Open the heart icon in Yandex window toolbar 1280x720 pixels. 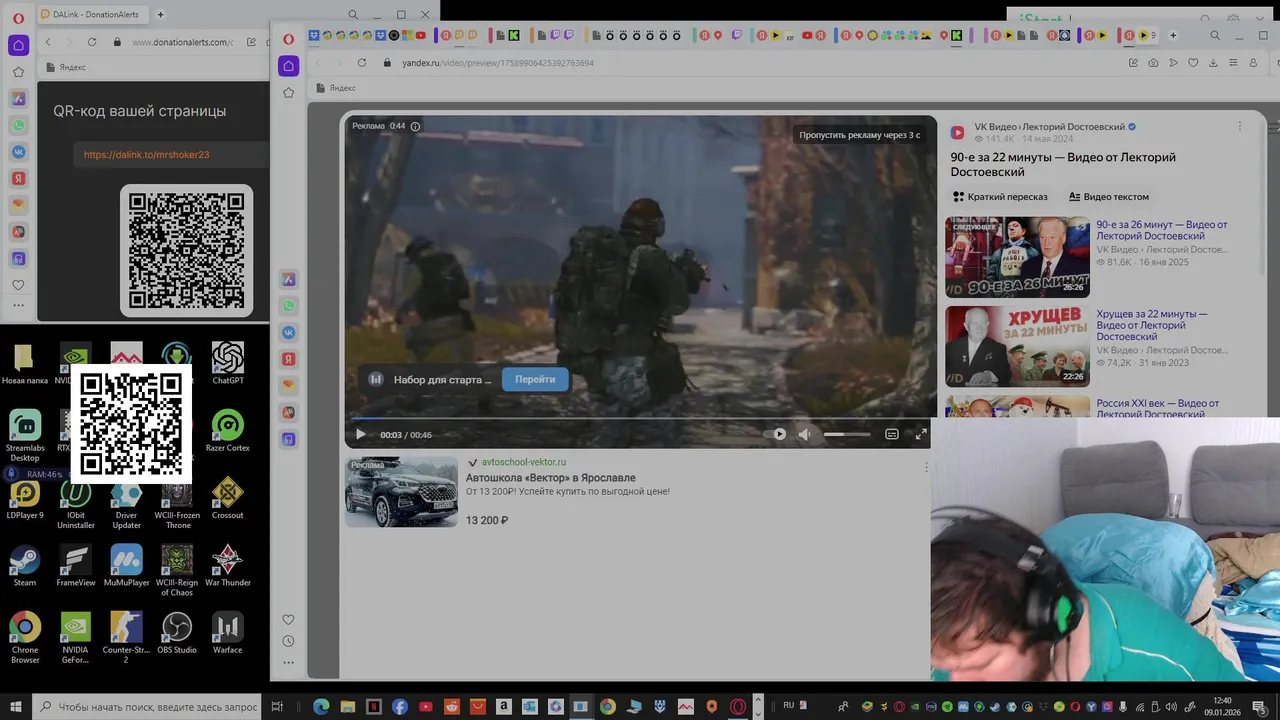tap(1193, 62)
